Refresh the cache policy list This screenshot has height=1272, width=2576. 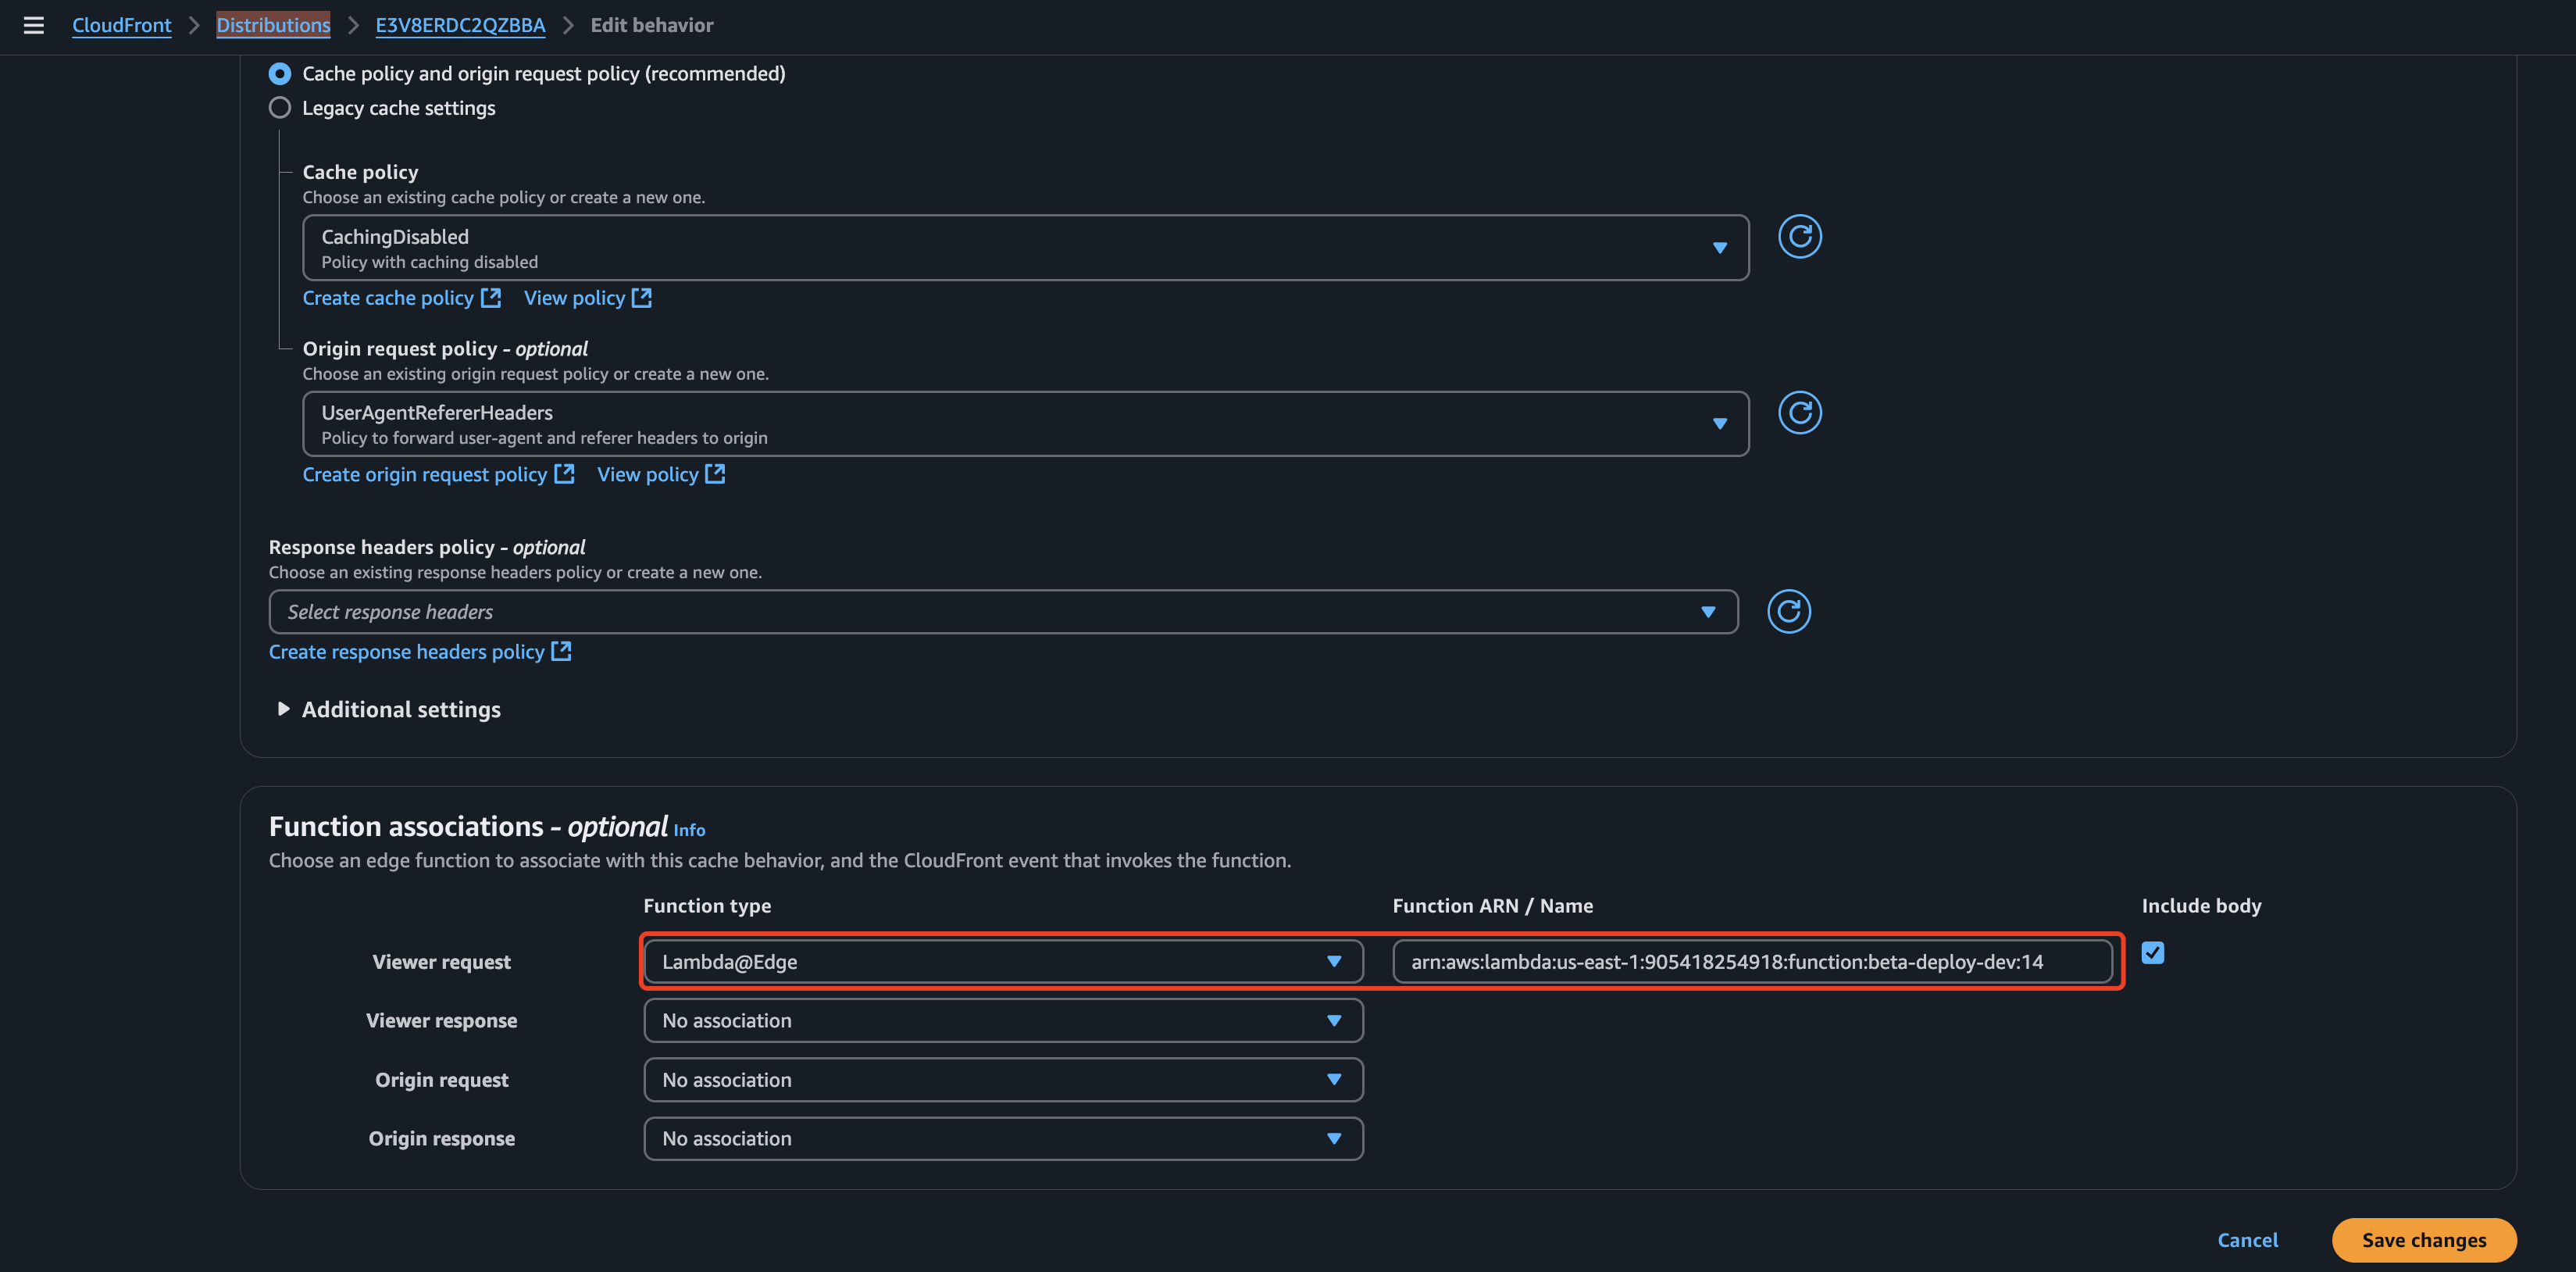1799,237
